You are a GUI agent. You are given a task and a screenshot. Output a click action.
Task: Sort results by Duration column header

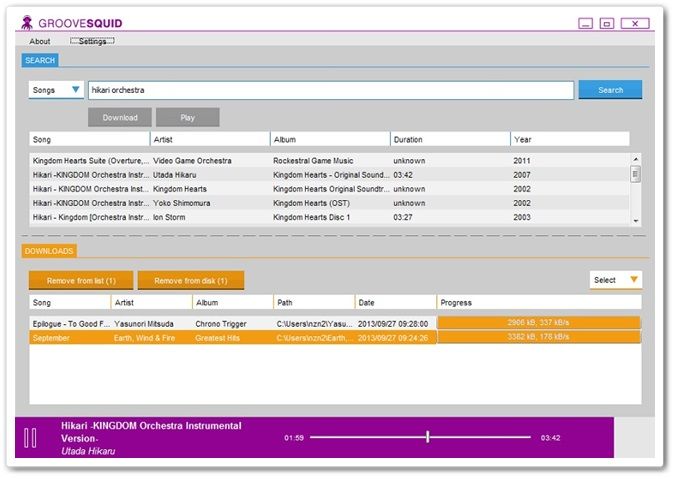click(450, 139)
